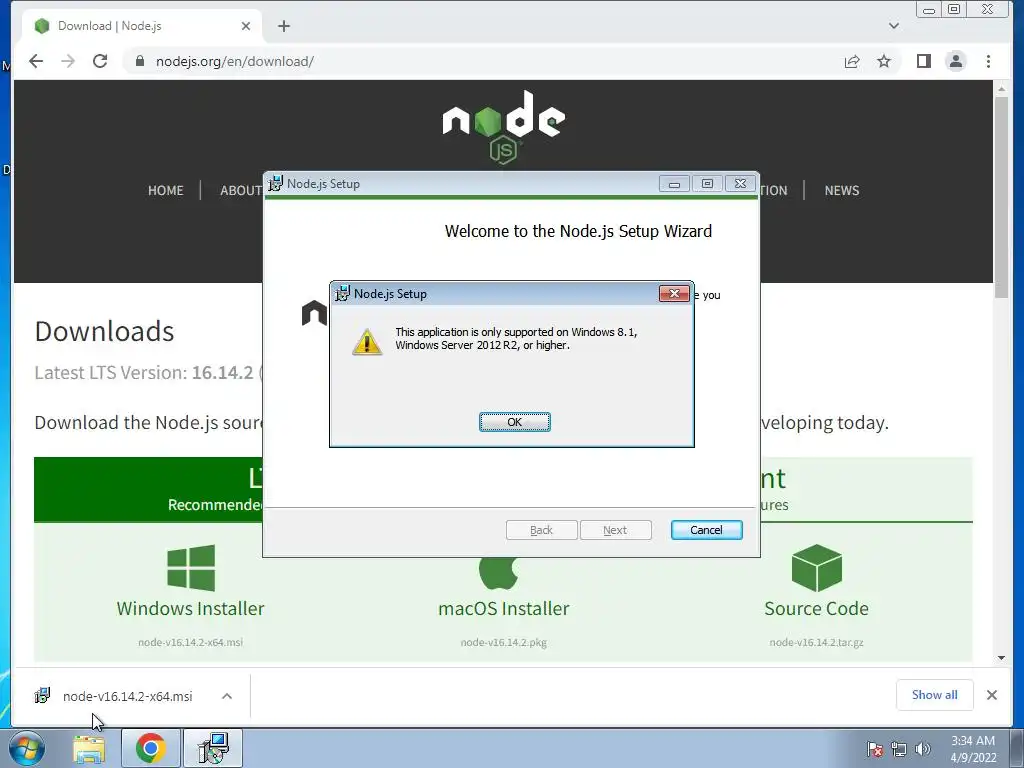Open the Action Center flag tray icon

click(875, 749)
